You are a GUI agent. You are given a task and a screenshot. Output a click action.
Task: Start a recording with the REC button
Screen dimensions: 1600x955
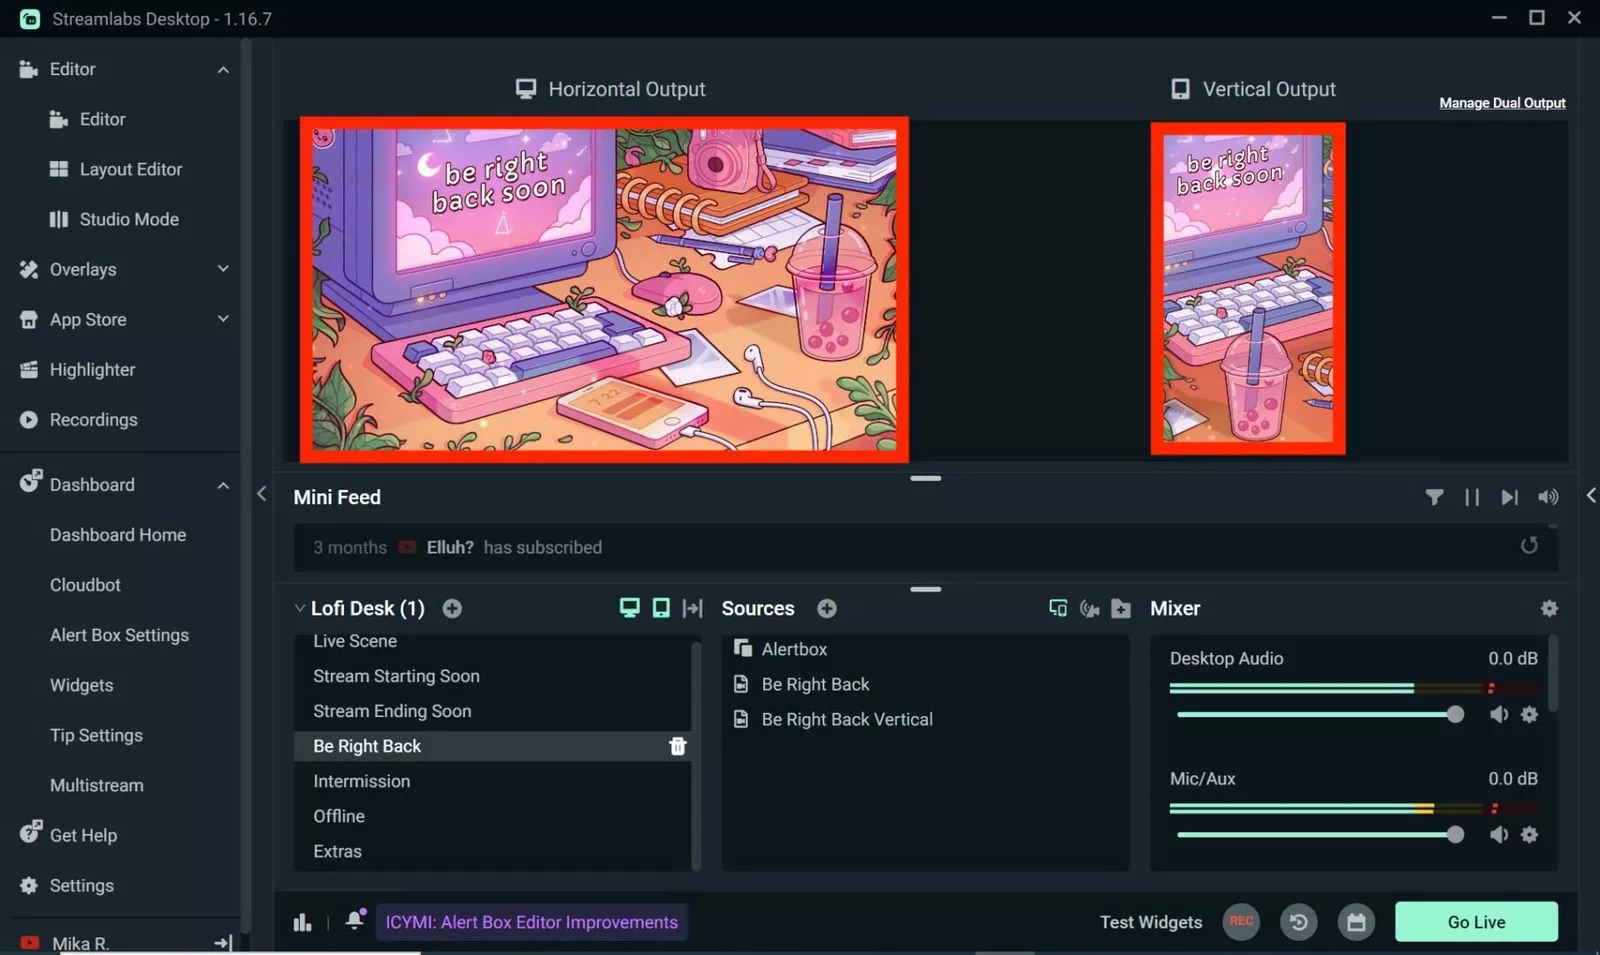coord(1241,921)
